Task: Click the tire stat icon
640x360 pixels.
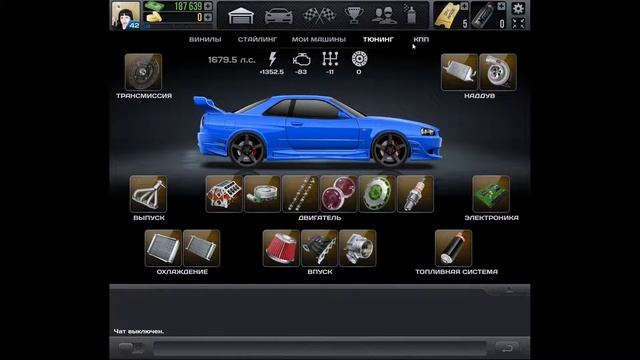Action: click(359, 59)
